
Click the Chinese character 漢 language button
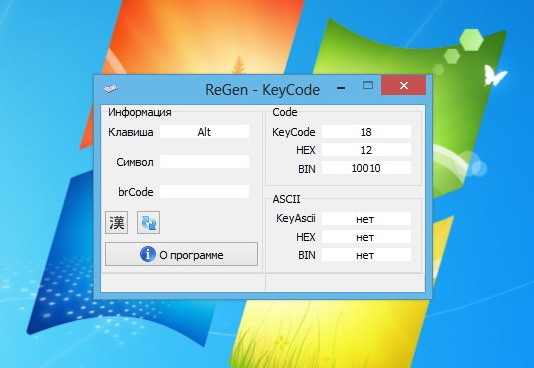[116, 223]
